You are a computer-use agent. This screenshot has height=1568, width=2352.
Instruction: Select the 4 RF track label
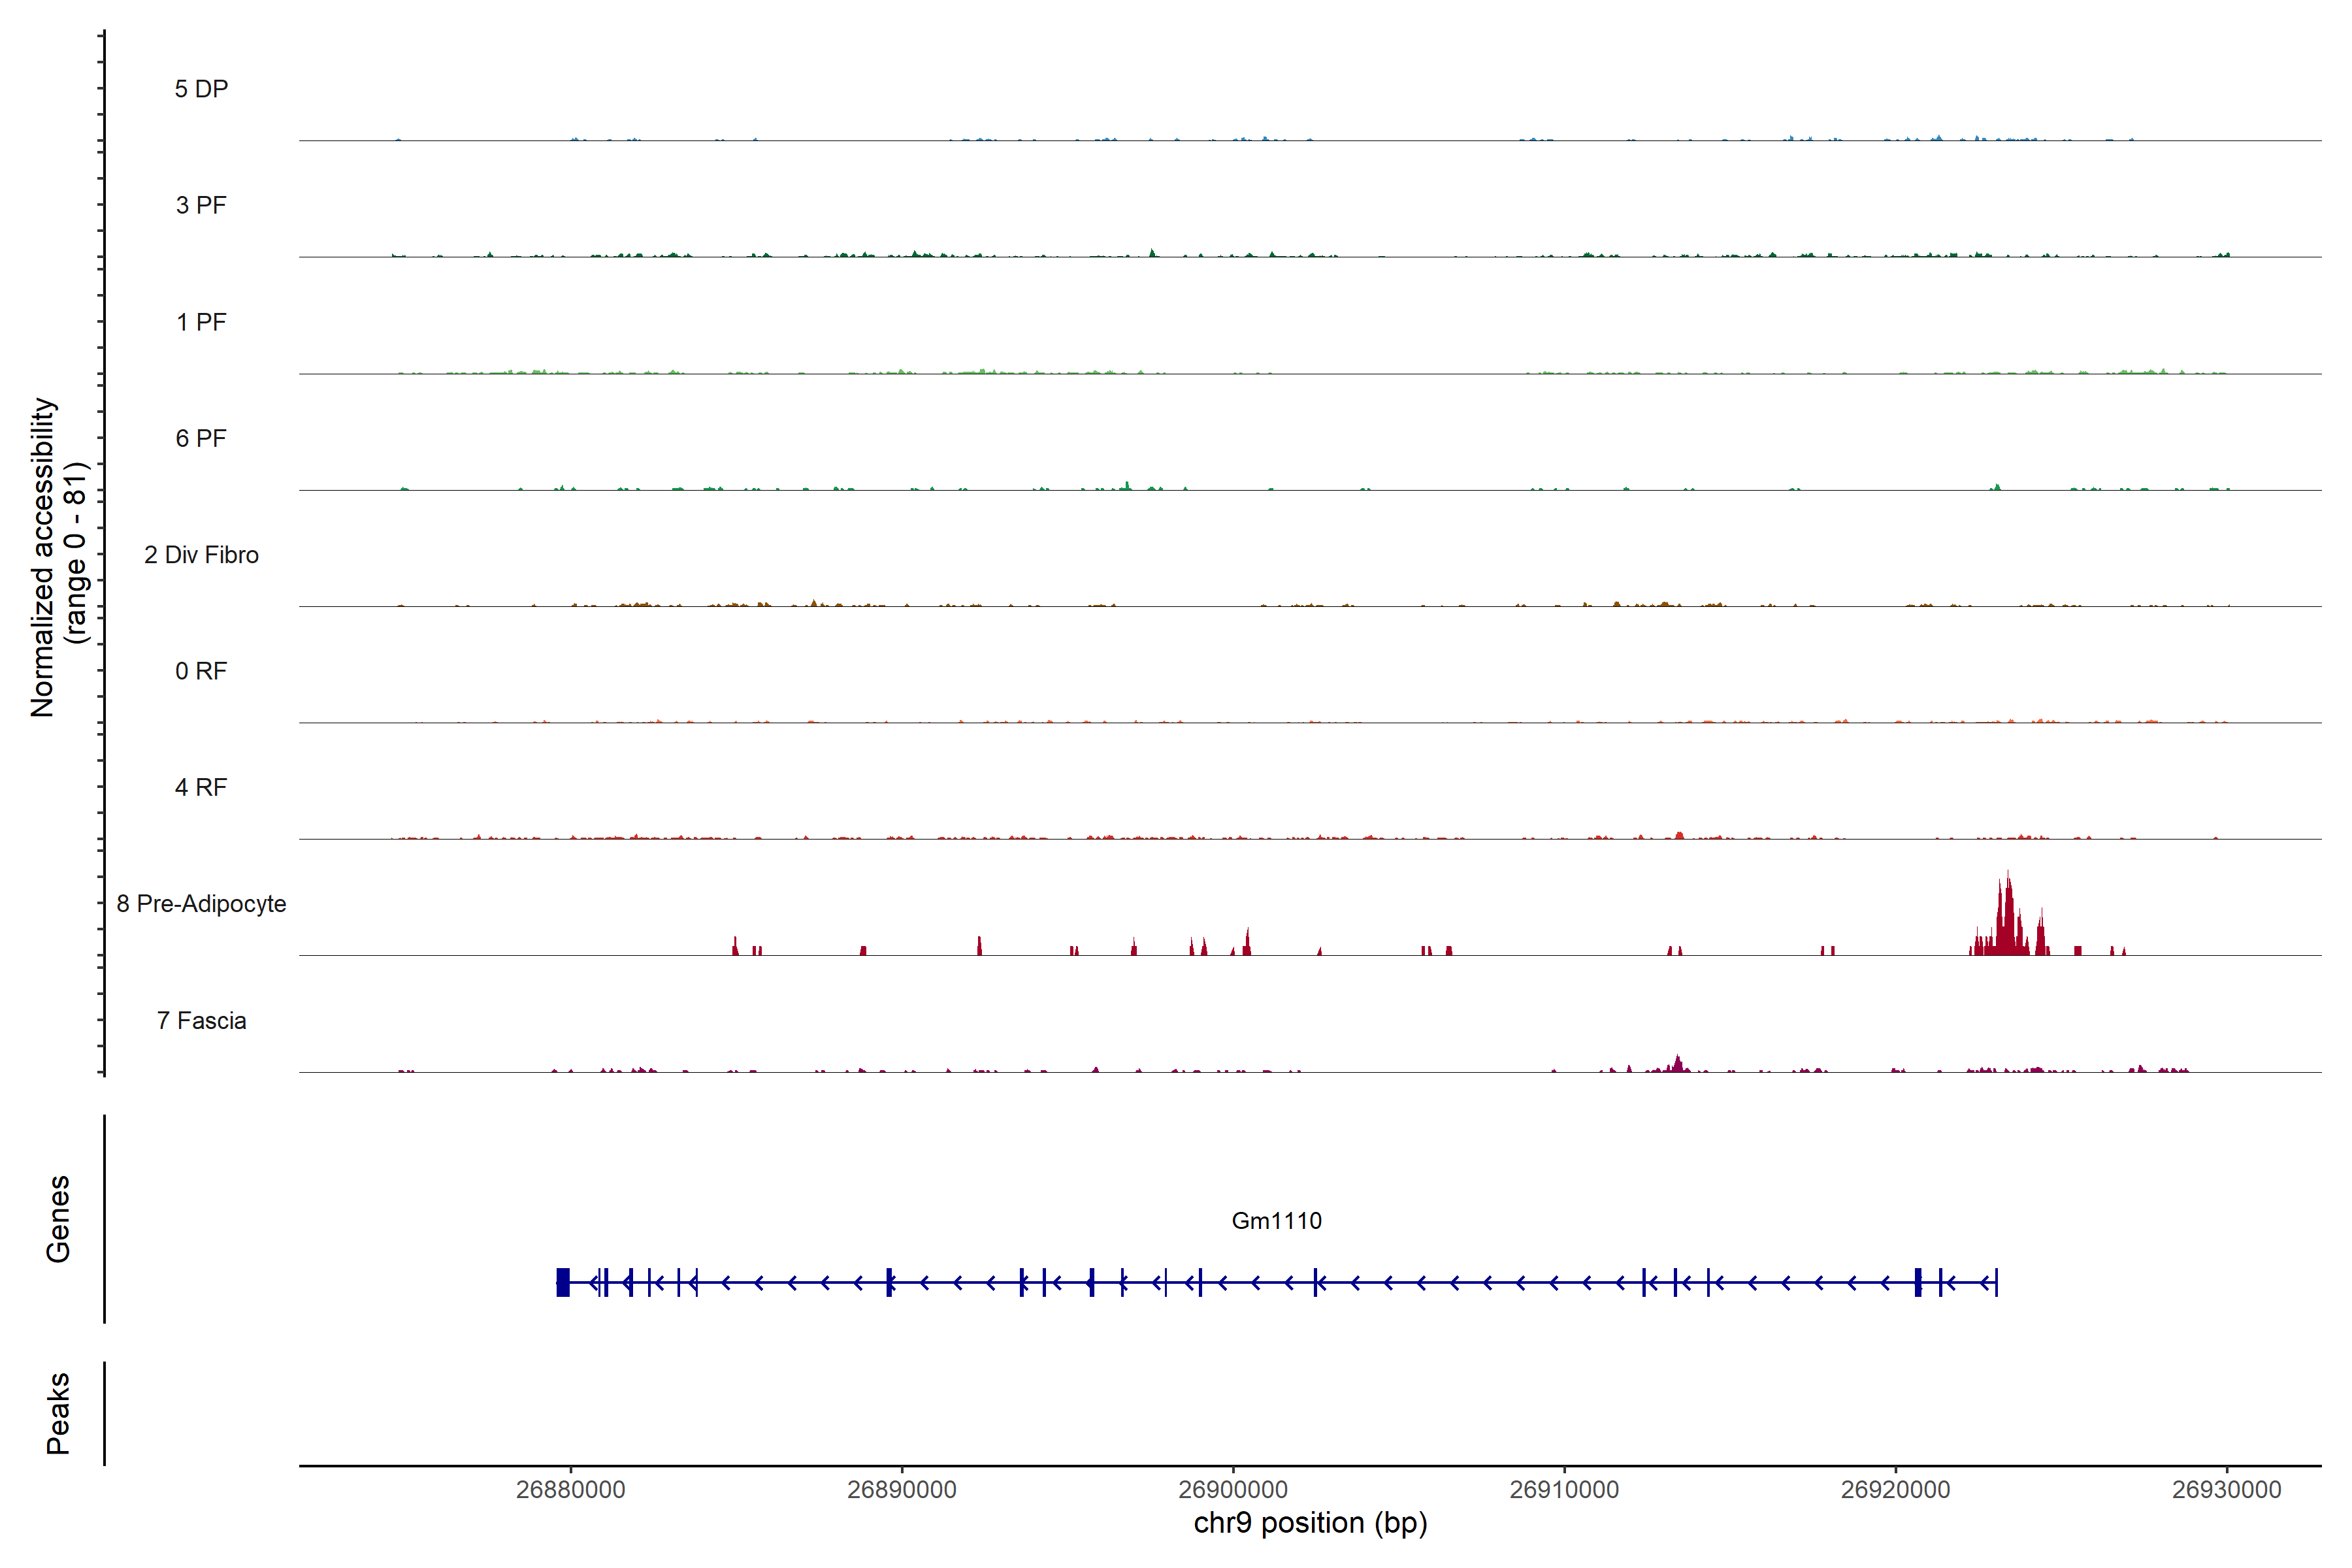[201, 787]
